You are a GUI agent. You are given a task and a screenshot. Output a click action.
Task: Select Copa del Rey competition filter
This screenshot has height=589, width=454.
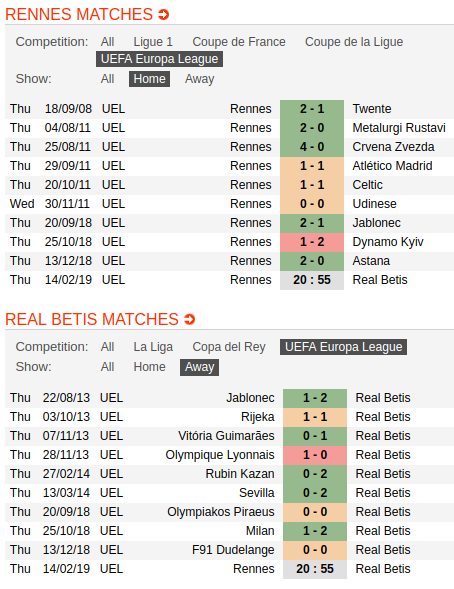pyautogui.click(x=229, y=347)
